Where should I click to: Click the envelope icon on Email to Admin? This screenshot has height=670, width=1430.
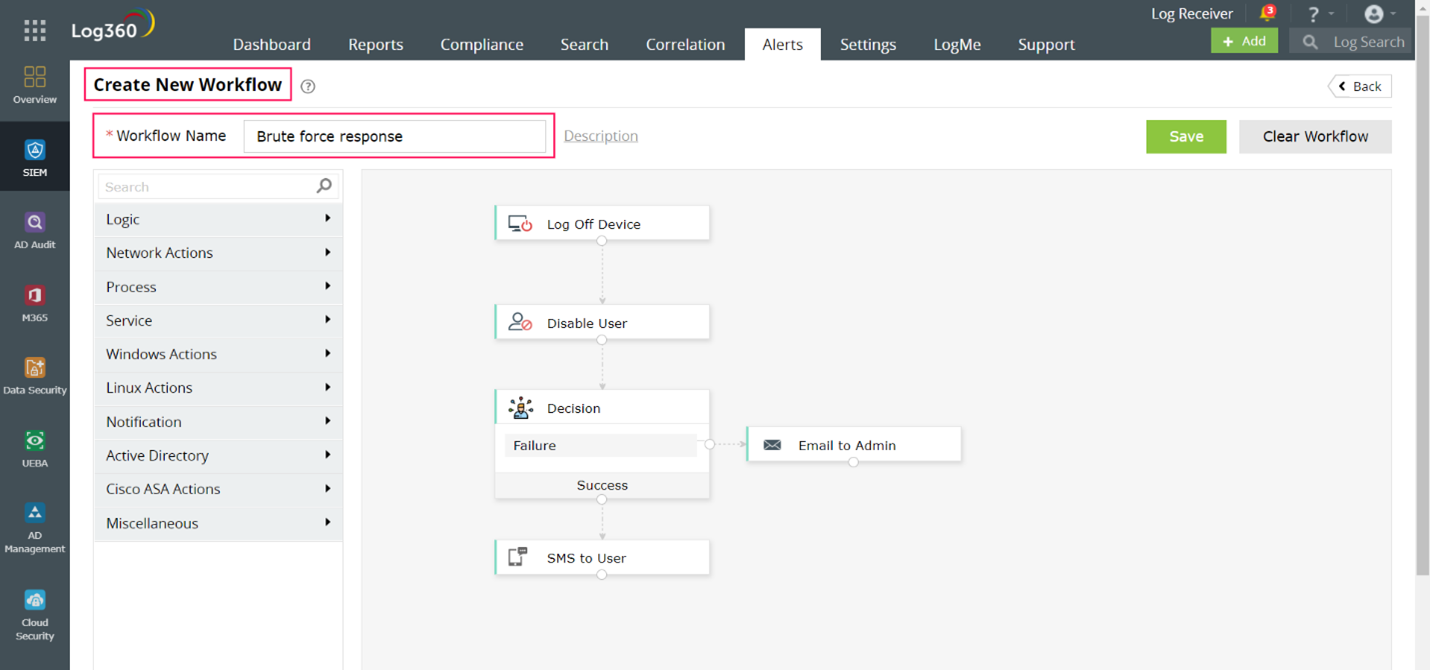click(x=772, y=443)
